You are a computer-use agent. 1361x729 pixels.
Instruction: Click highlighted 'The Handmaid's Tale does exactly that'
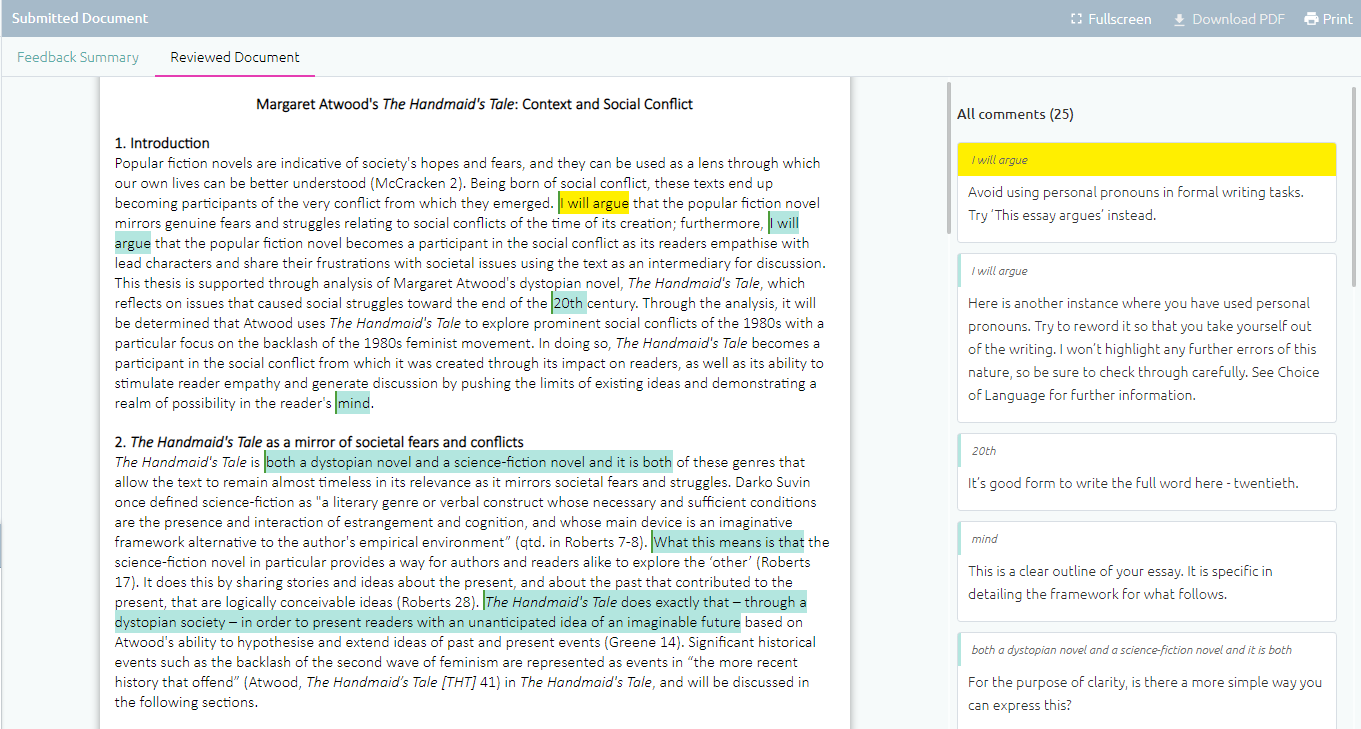pos(645,602)
